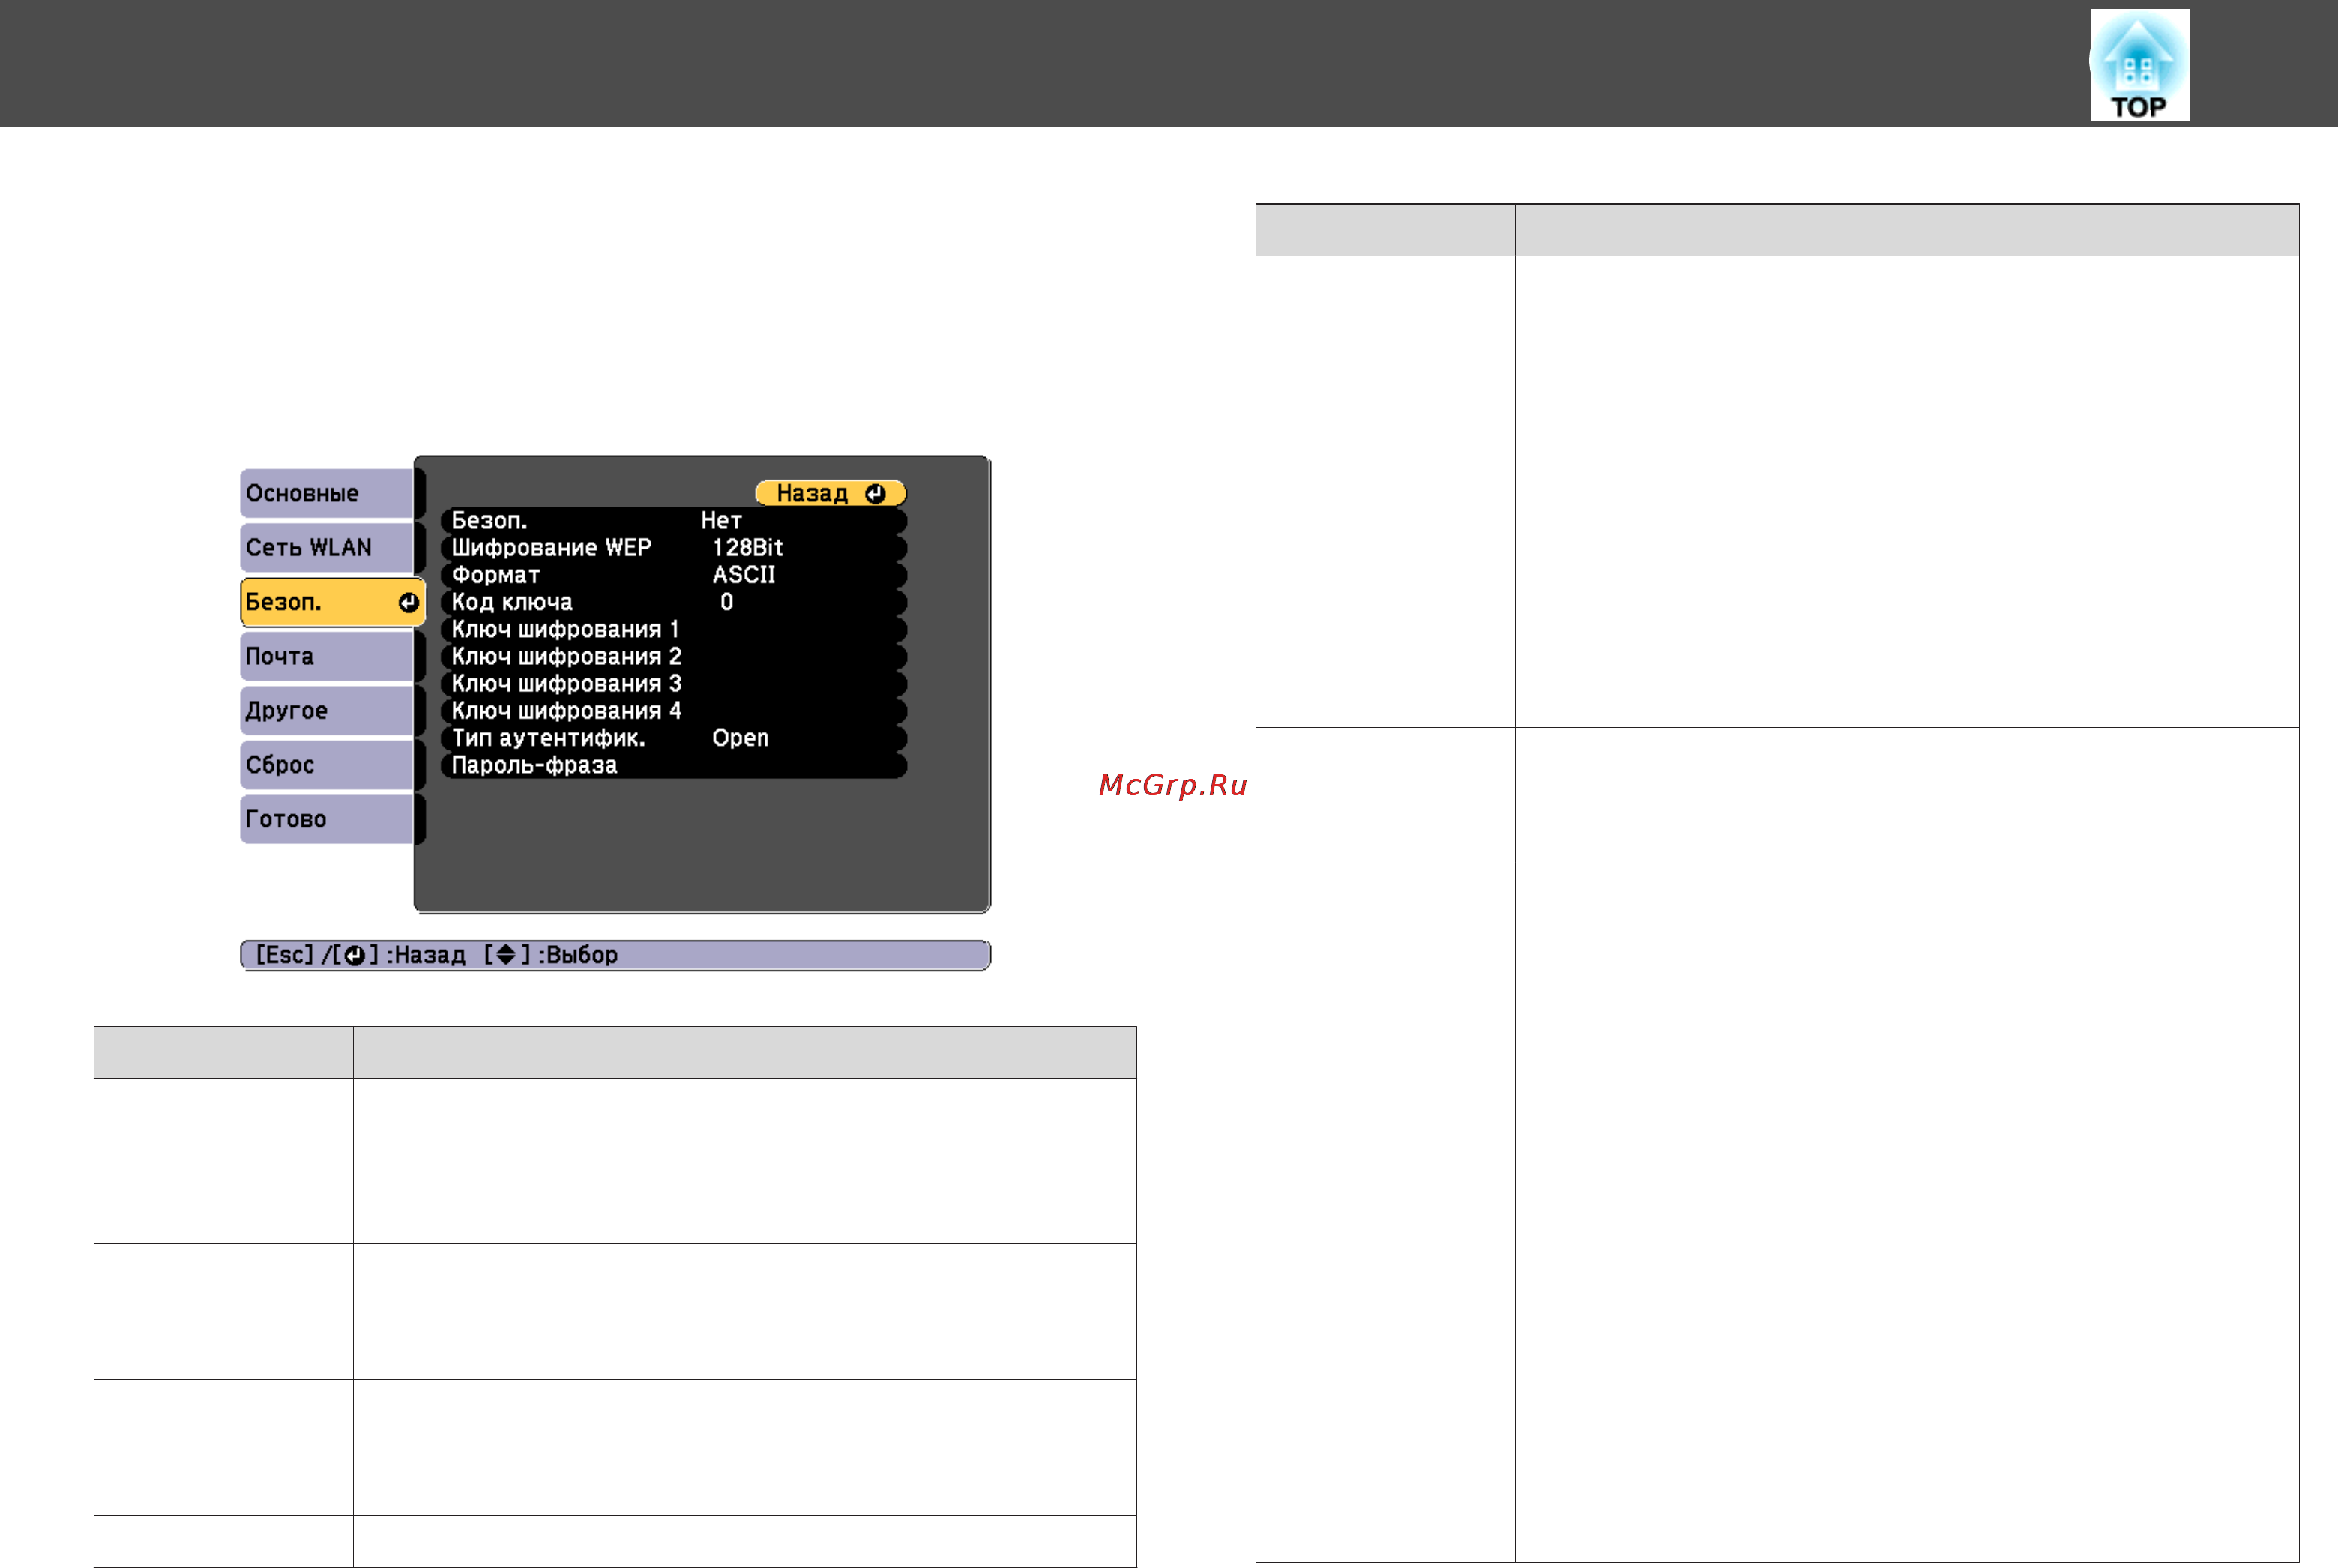Click the McGrp.Ru watermark link
Viewport: 2338px width, 1568px height.
point(1173,785)
